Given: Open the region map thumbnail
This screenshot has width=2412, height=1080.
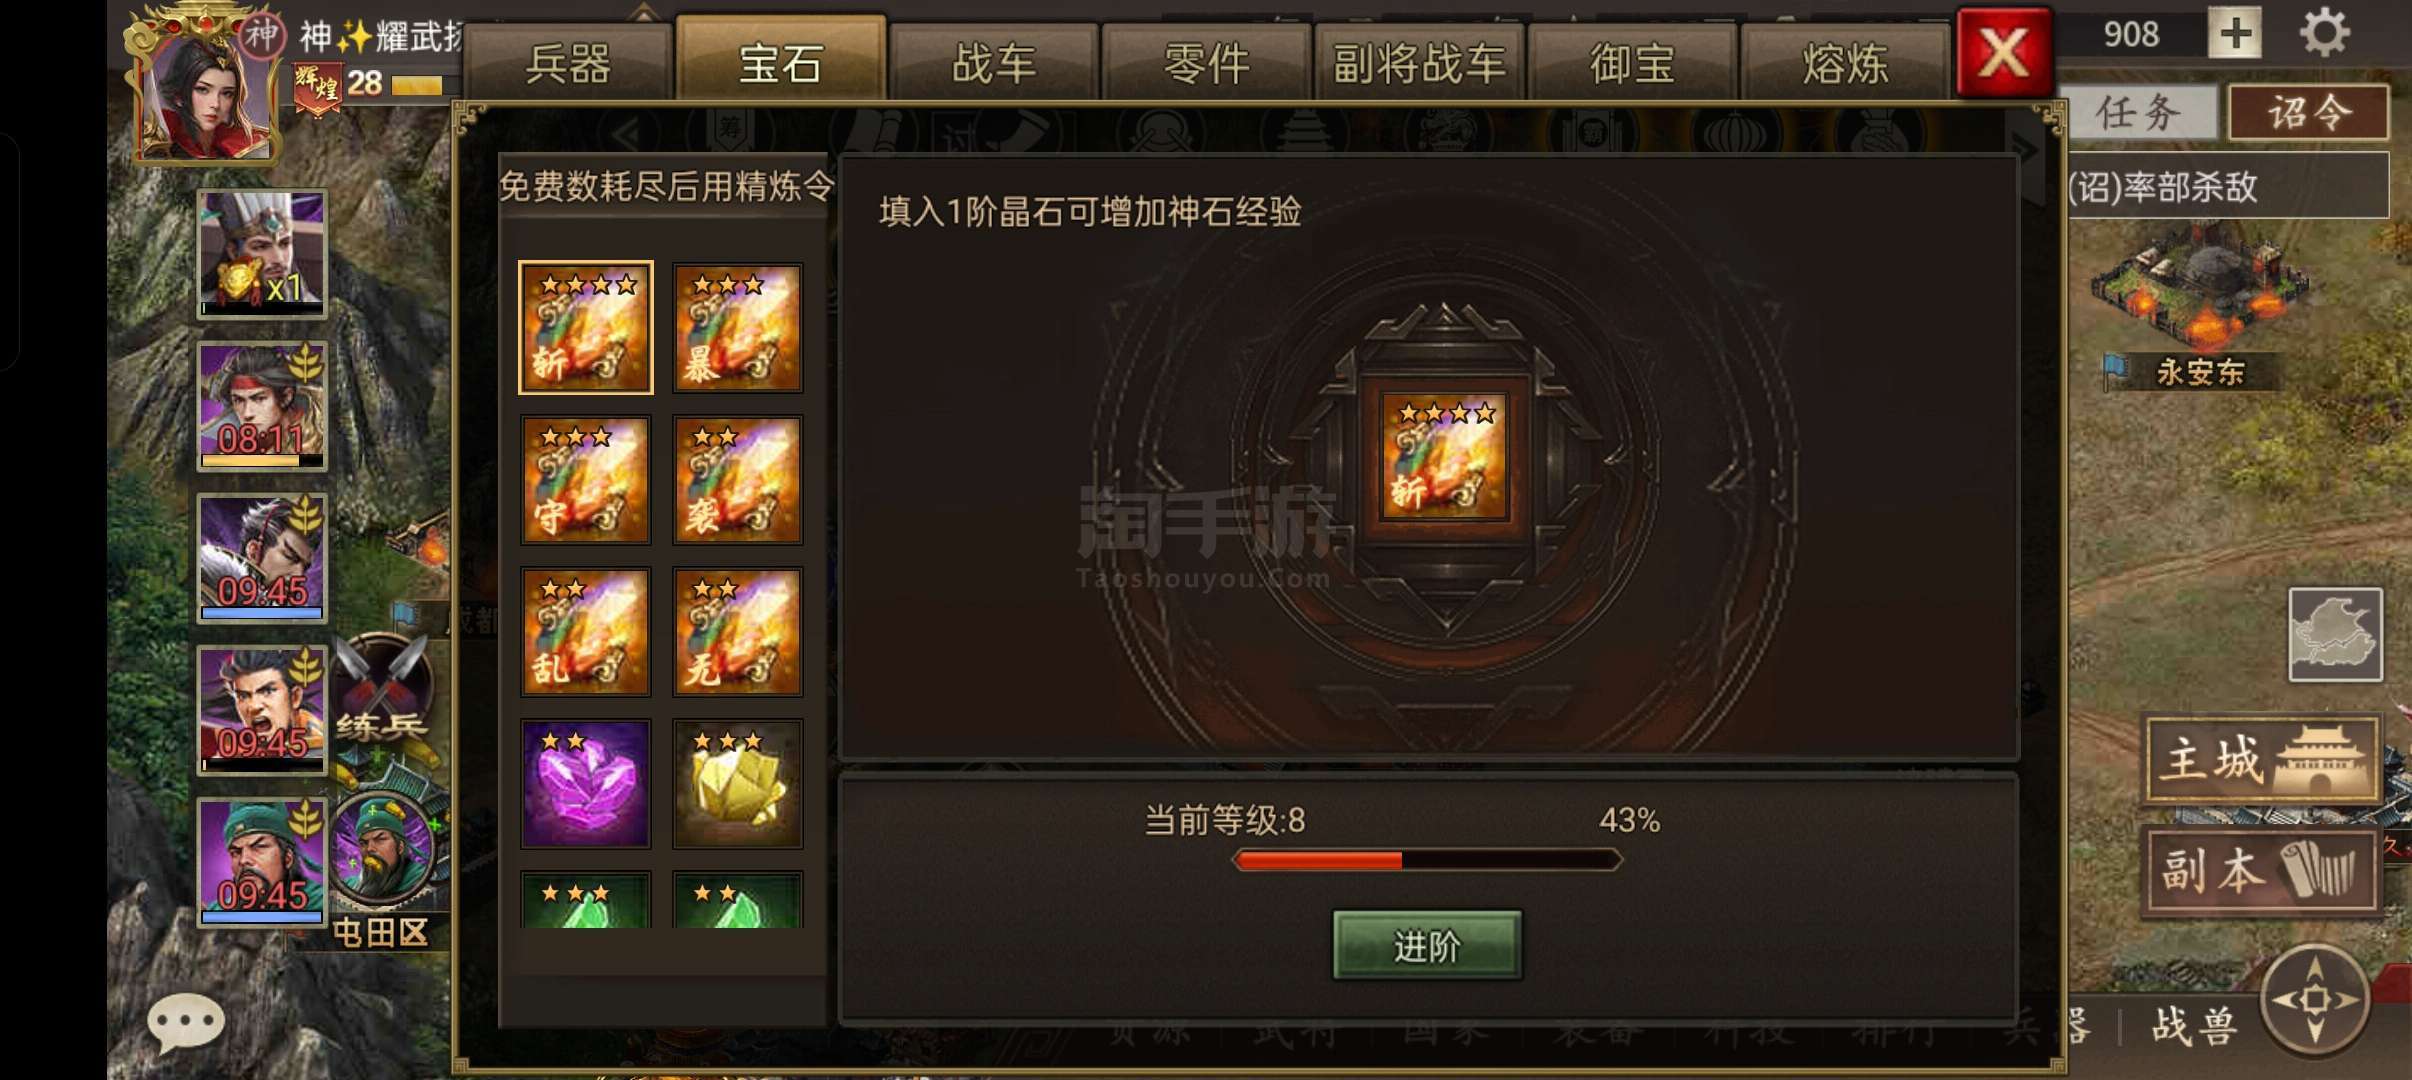Looking at the screenshot, I should (2336, 635).
